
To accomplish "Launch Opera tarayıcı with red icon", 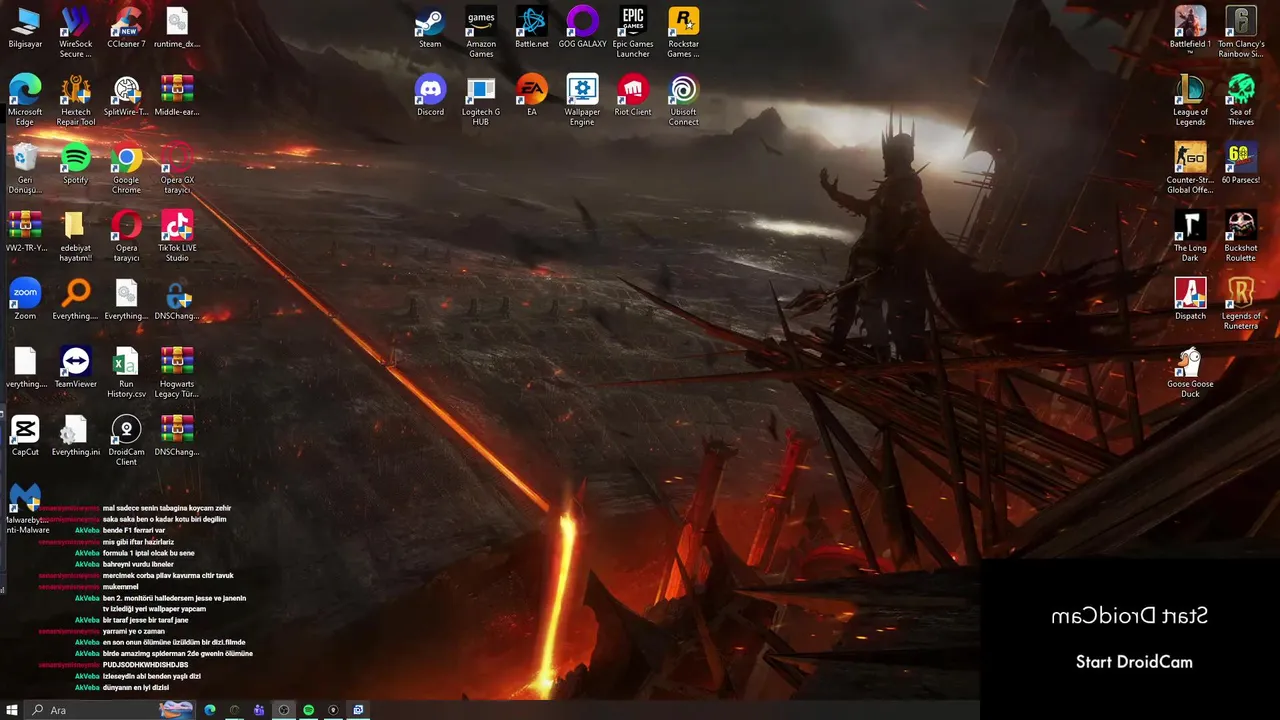I will [x=126, y=237].
